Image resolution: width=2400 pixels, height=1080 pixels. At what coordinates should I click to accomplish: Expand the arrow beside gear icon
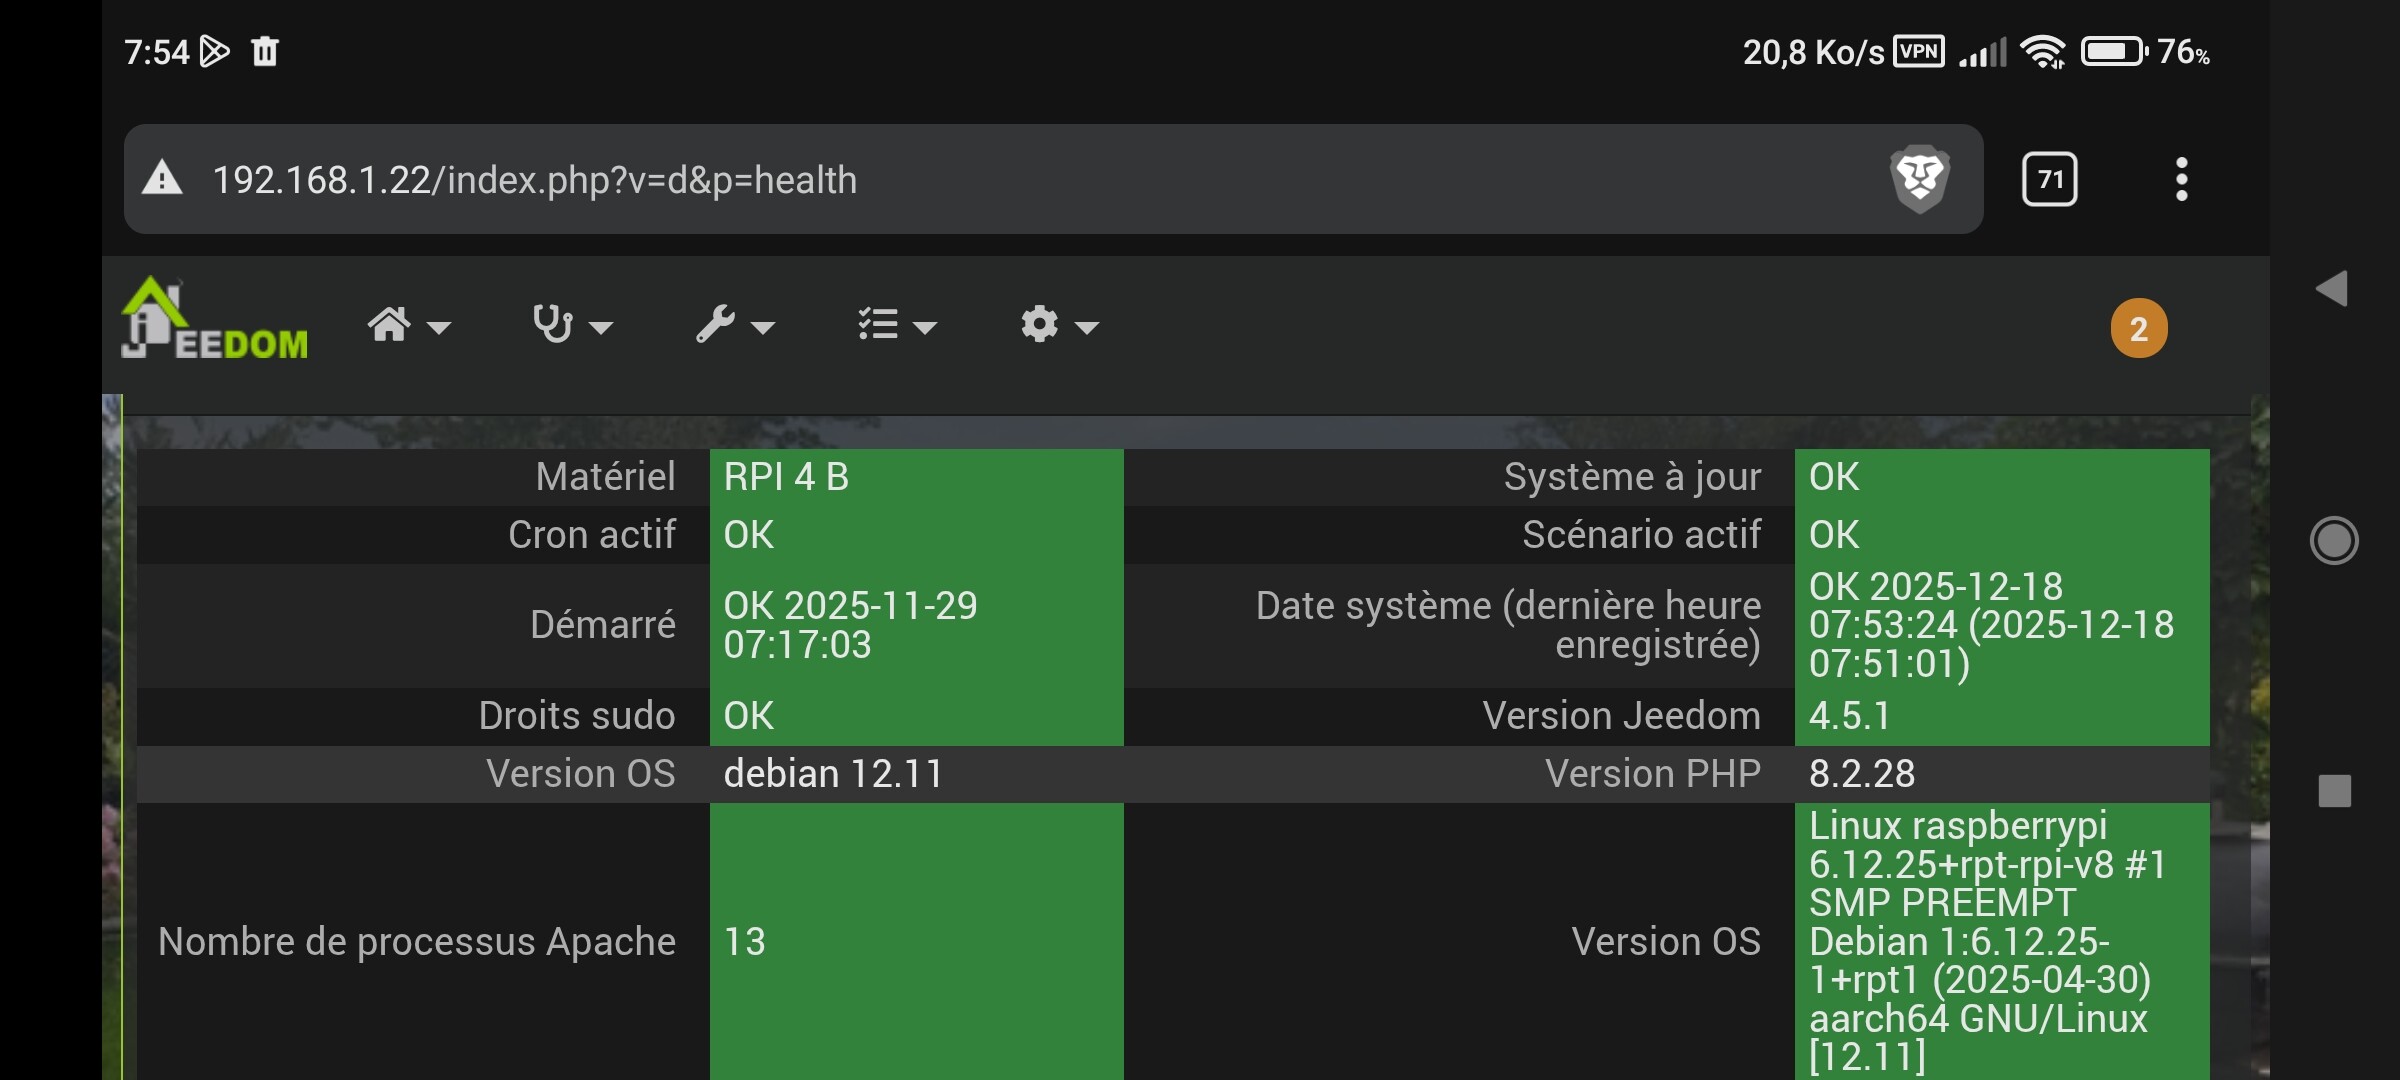[1087, 328]
